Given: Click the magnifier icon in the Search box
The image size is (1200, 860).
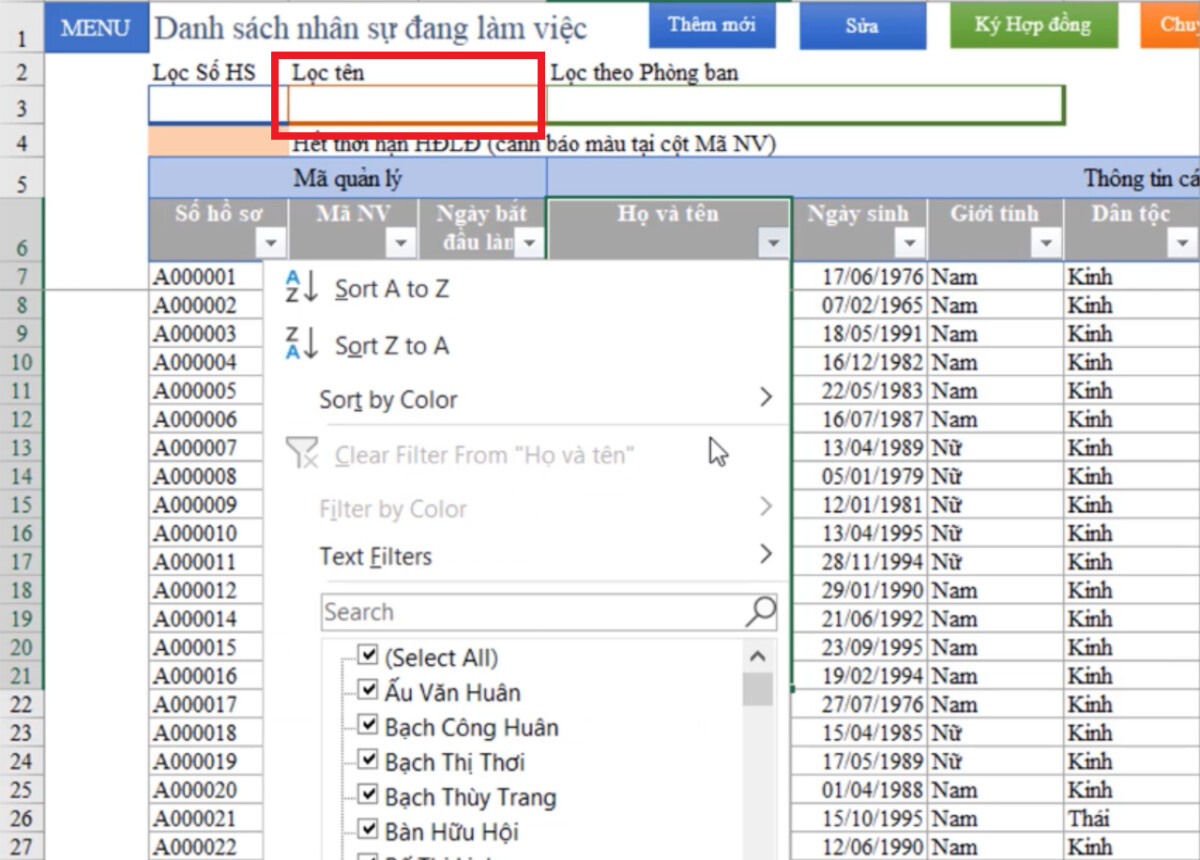Looking at the screenshot, I should coord(765,611).
